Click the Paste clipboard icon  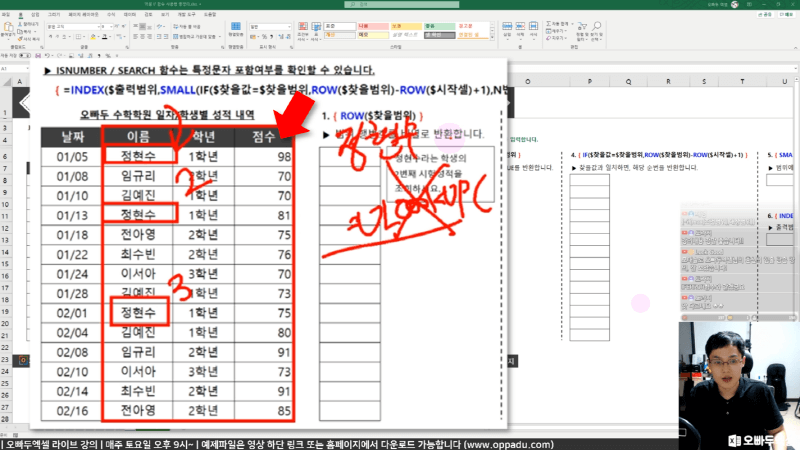[8, 27]
